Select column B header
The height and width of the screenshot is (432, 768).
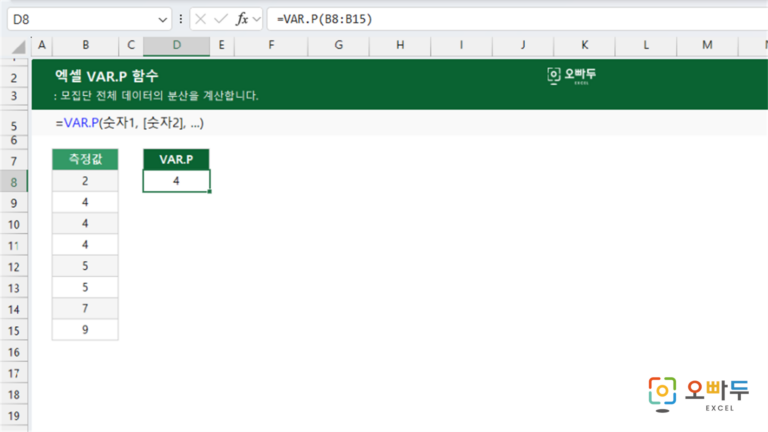coord(86,45)
